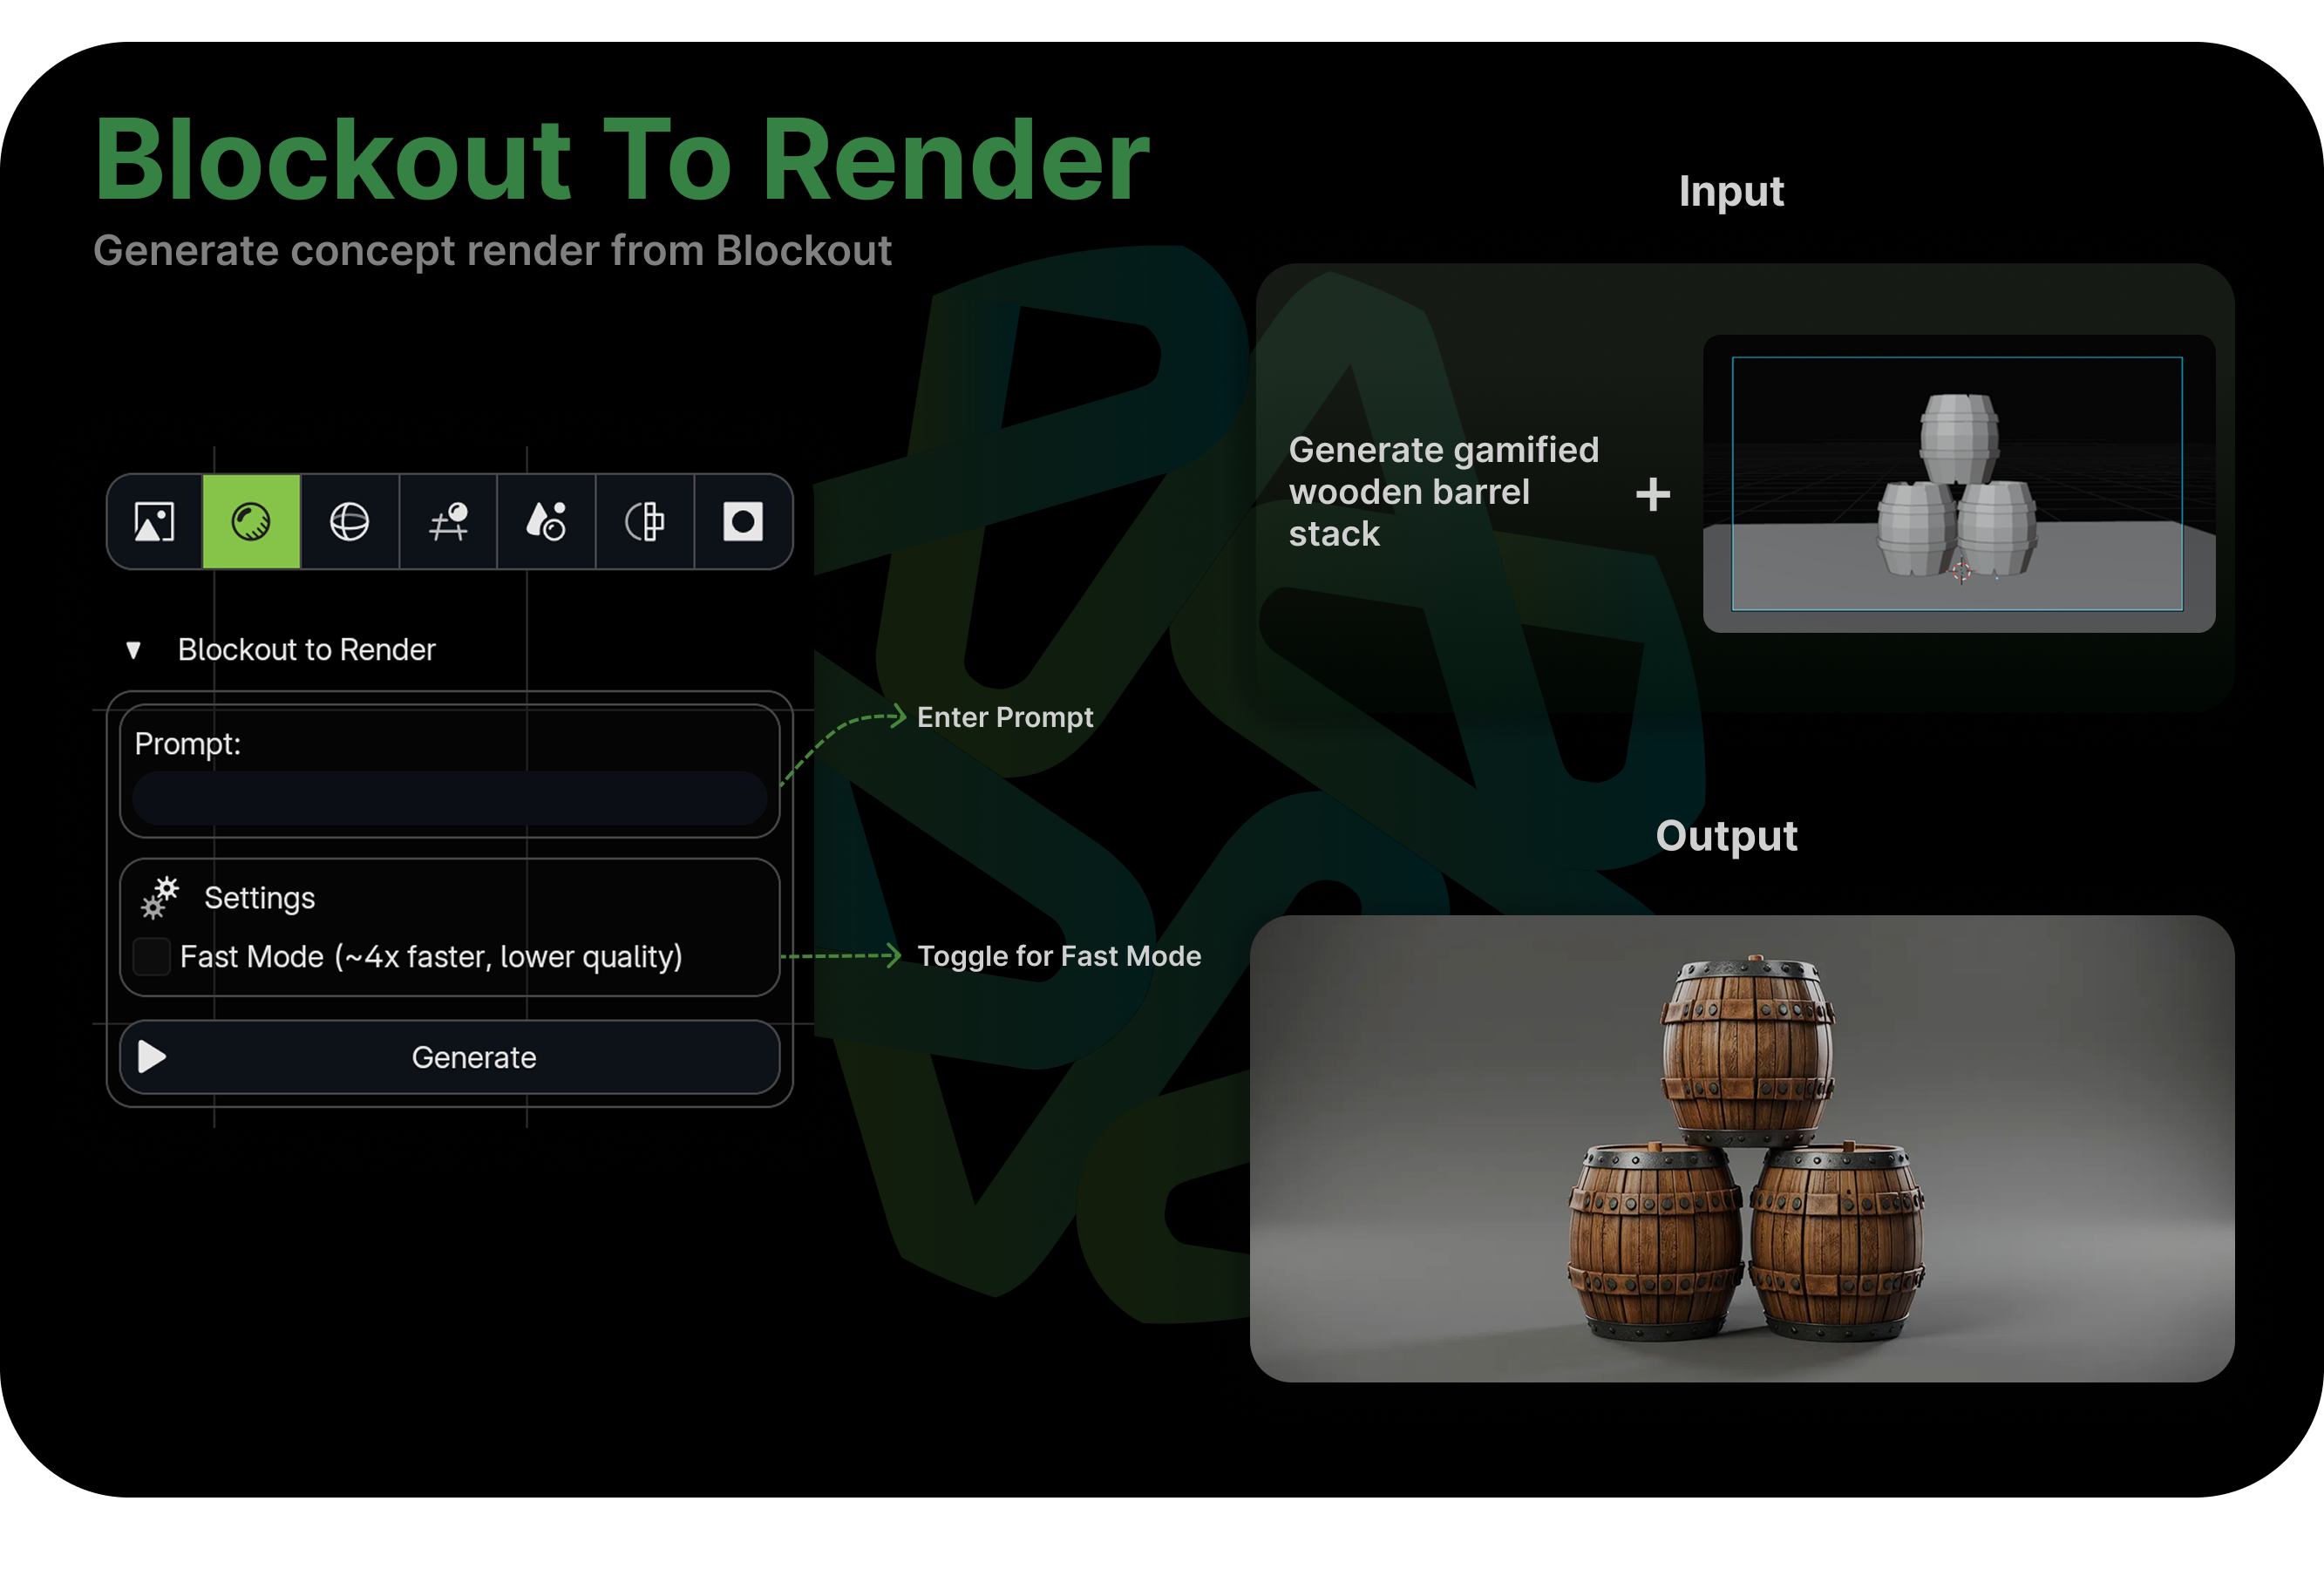Select the highlighted green shaded-sphere render tool
The width and height of the screenshot is (2324, 1569).
pyautogui.click(x=251, y=522)
